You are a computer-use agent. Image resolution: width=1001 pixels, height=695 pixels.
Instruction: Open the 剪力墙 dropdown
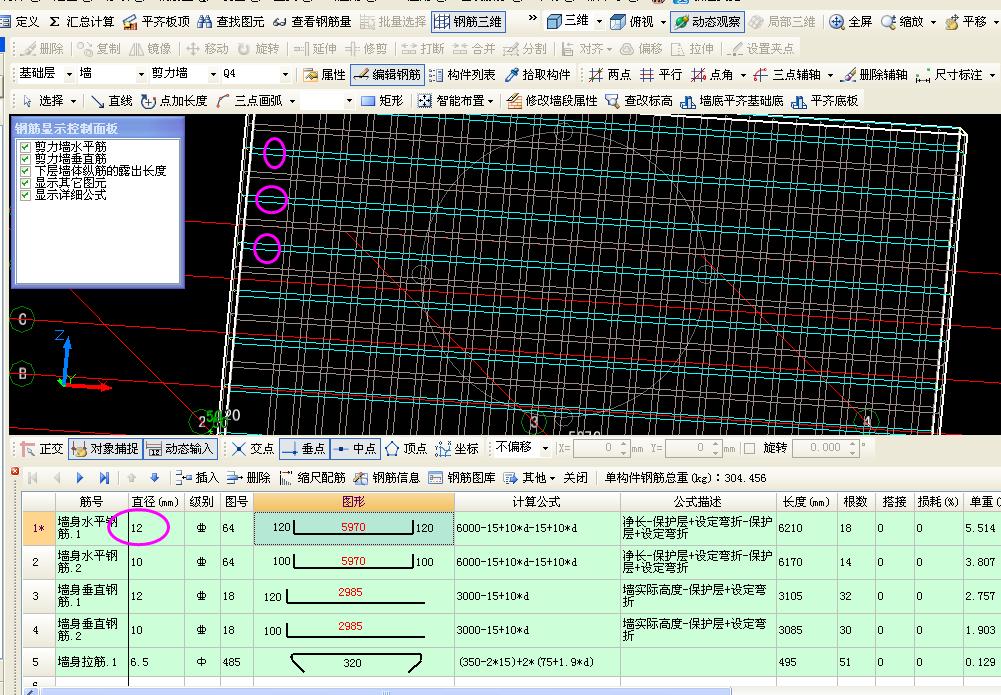click(213, 75)
